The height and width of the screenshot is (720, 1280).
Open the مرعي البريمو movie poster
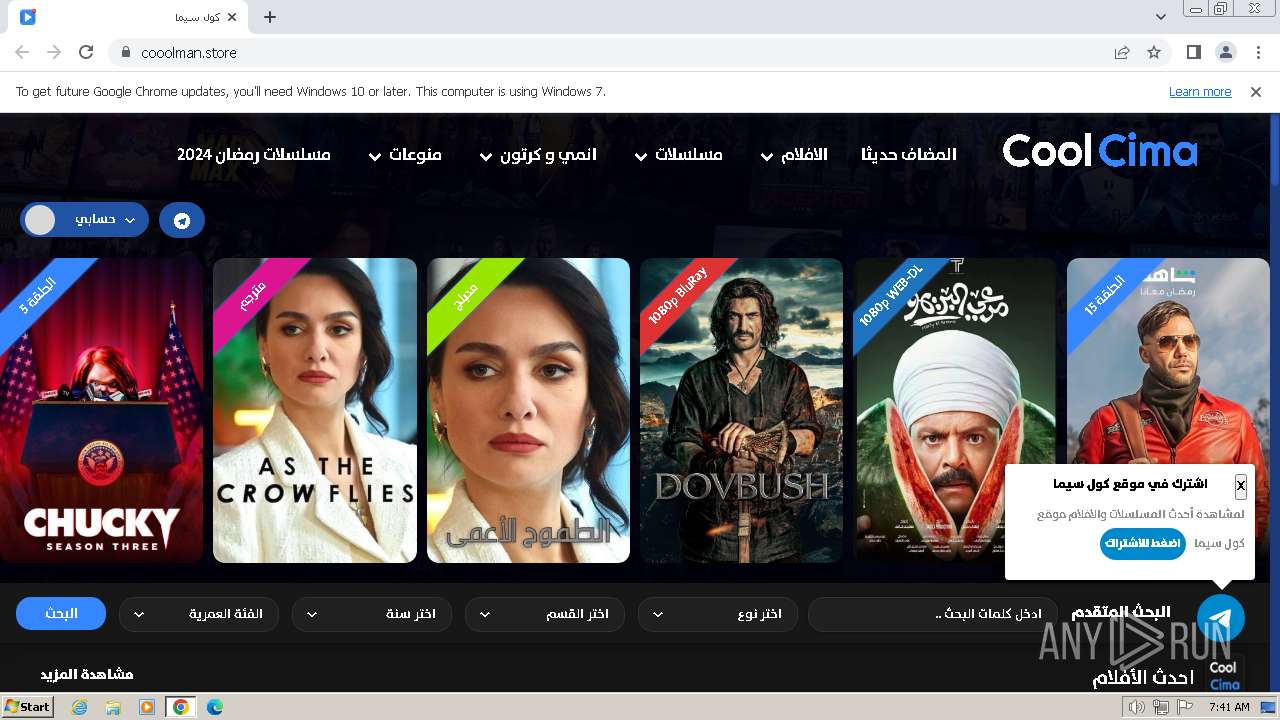point(955,410)
